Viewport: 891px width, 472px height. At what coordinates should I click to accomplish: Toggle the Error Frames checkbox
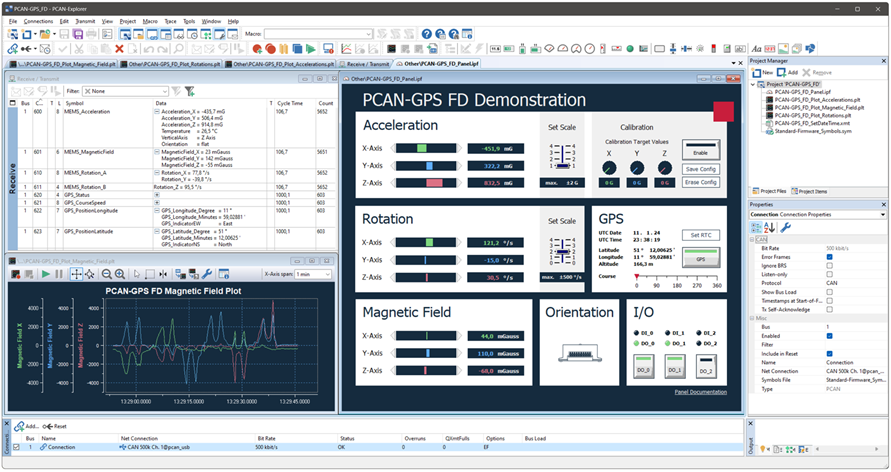(829, 256)
